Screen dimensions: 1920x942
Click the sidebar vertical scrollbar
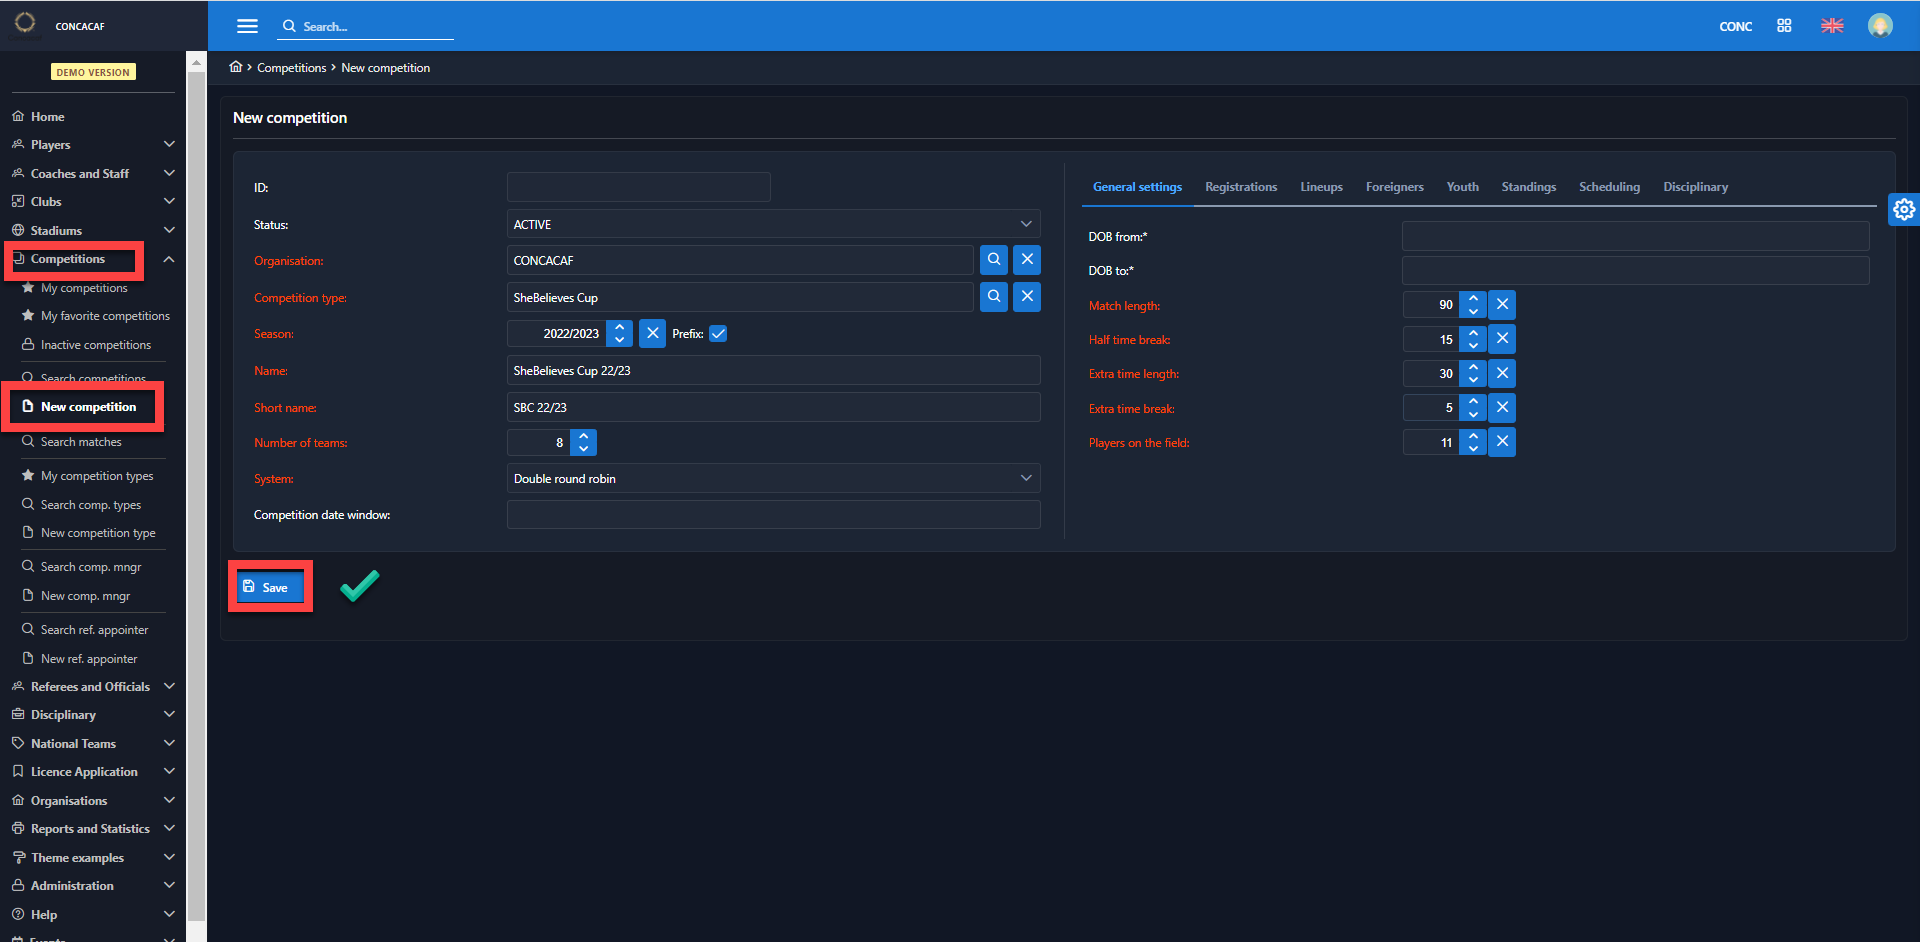pyautogui.click(x=196, y=495)
